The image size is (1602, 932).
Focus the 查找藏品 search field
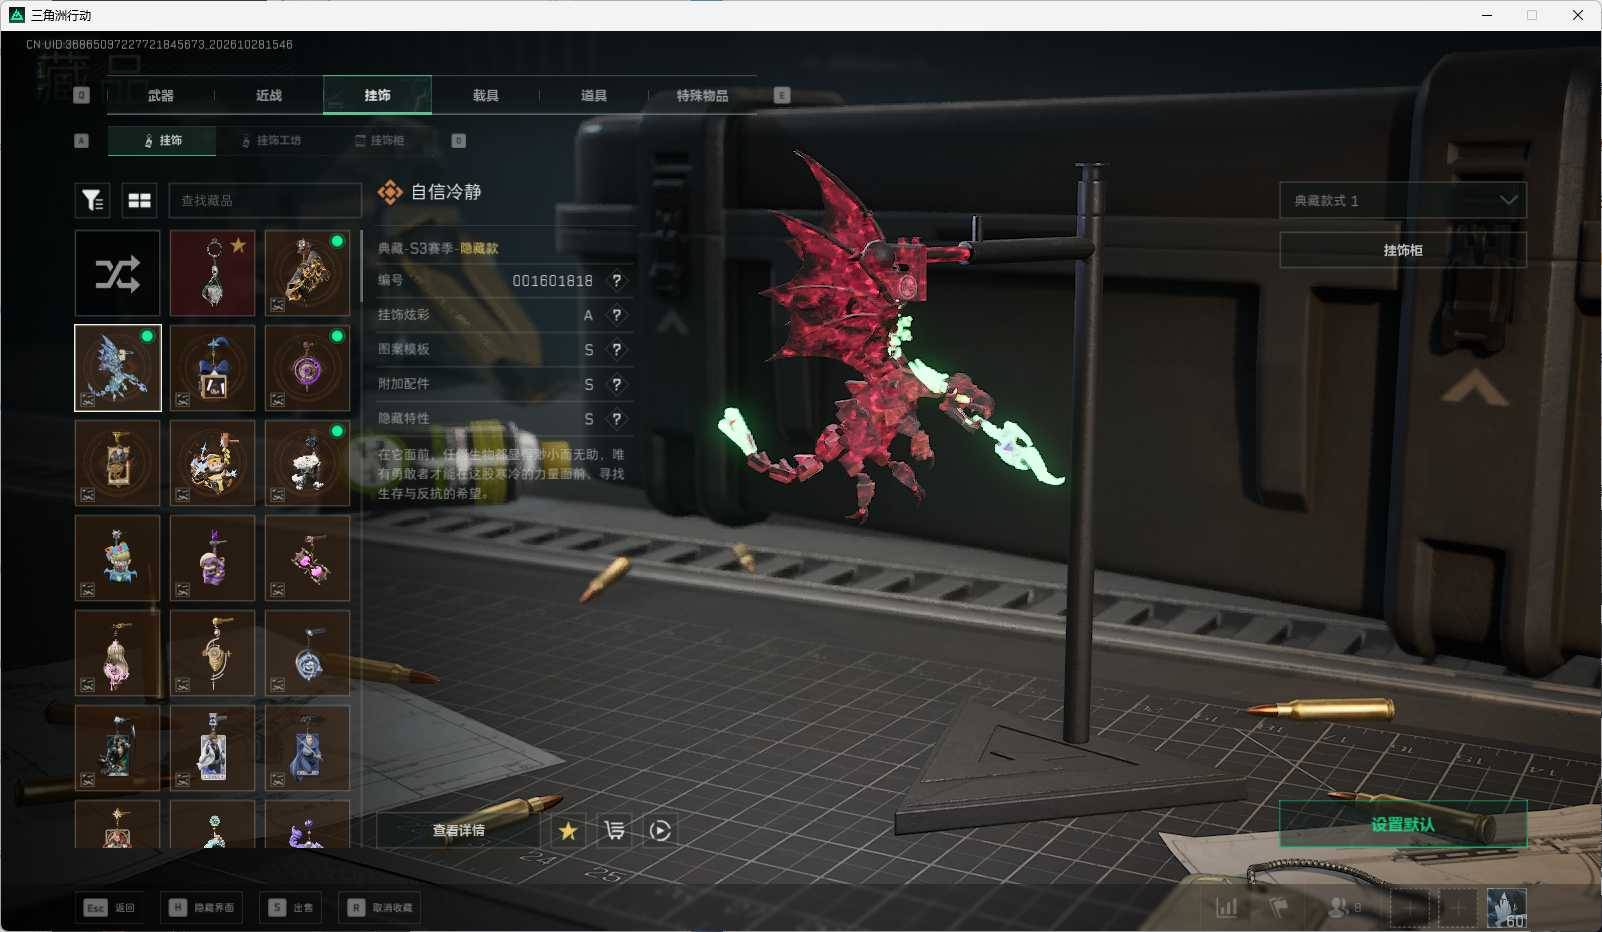click(x=265, y=200)
